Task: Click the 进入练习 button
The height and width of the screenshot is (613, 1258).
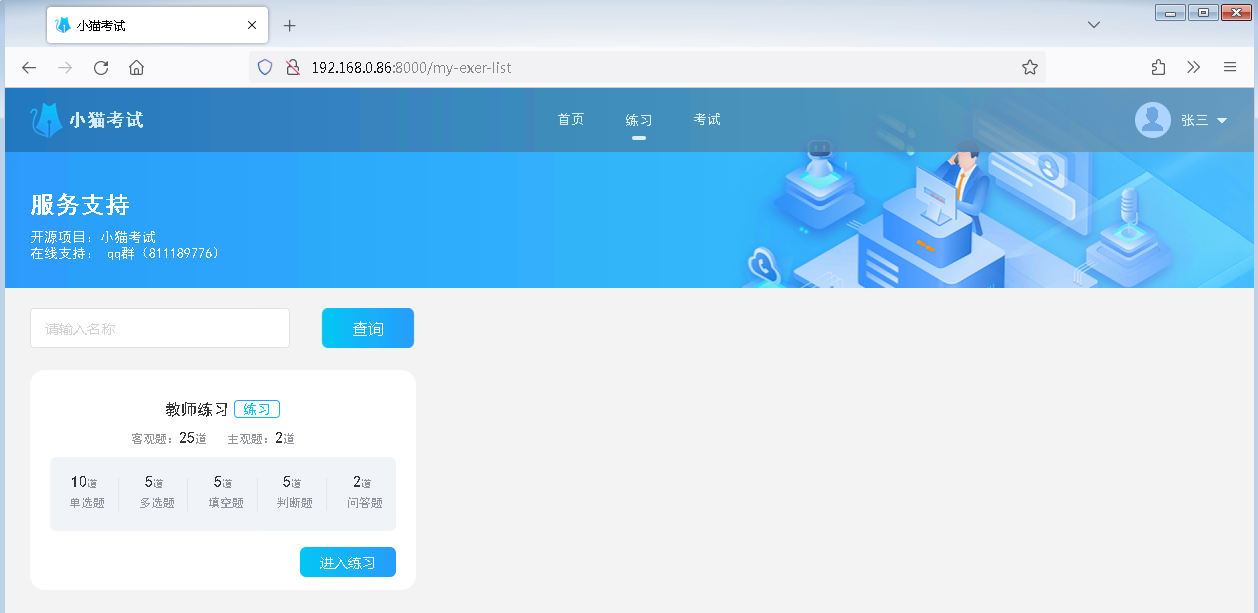Action: tap(347, 562)
